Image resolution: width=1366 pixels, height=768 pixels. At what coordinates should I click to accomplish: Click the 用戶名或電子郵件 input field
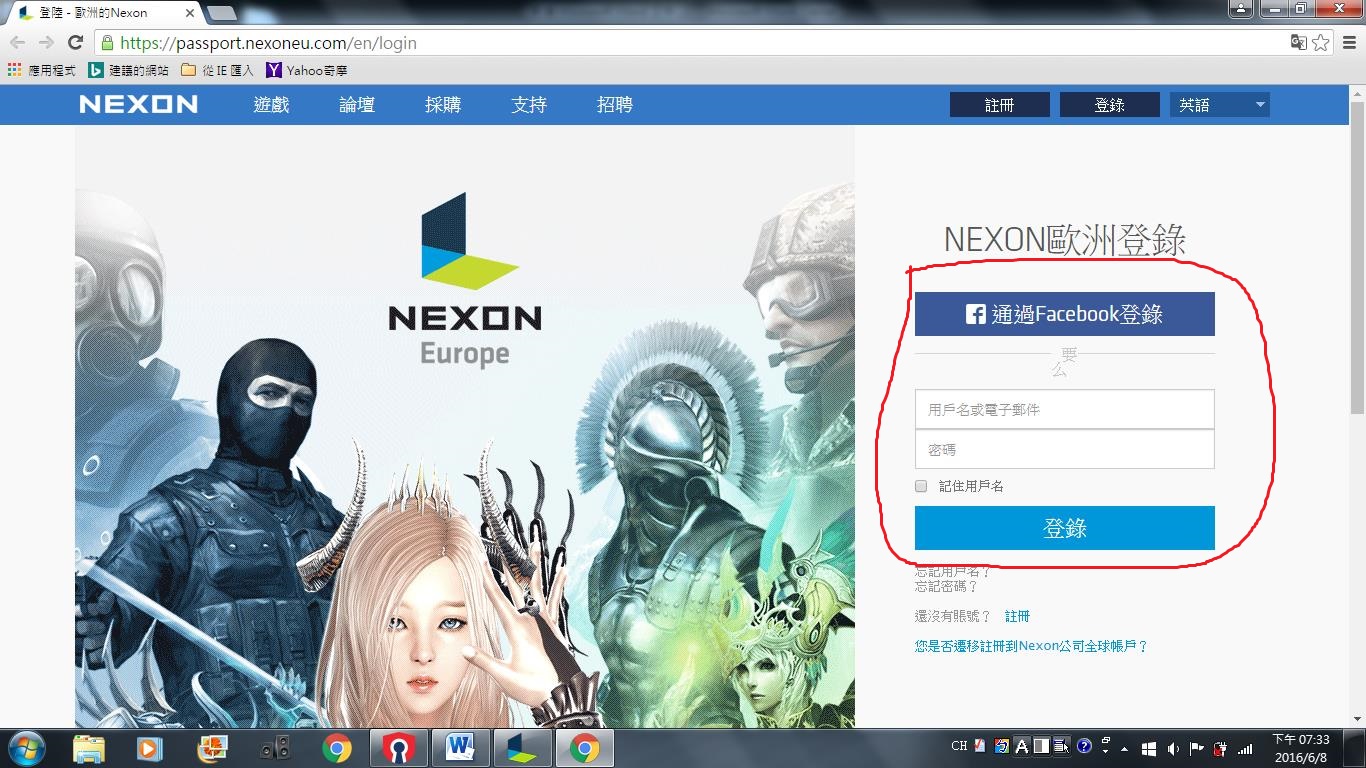click(1065, 409)
